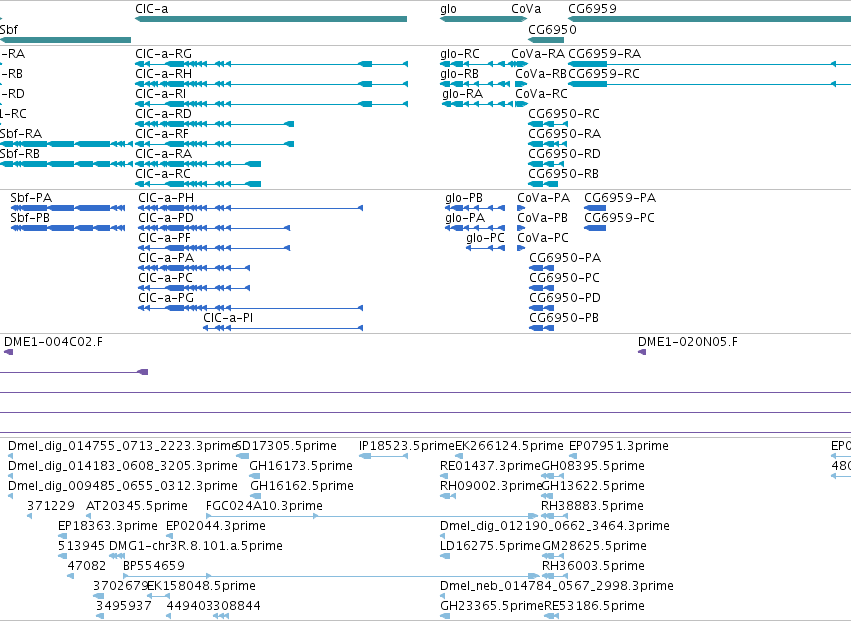Image resolution: width=851 pixels, height=621 pixels.
Task: Select the CIC-a-RD transcript
Action: click(214, 124)
